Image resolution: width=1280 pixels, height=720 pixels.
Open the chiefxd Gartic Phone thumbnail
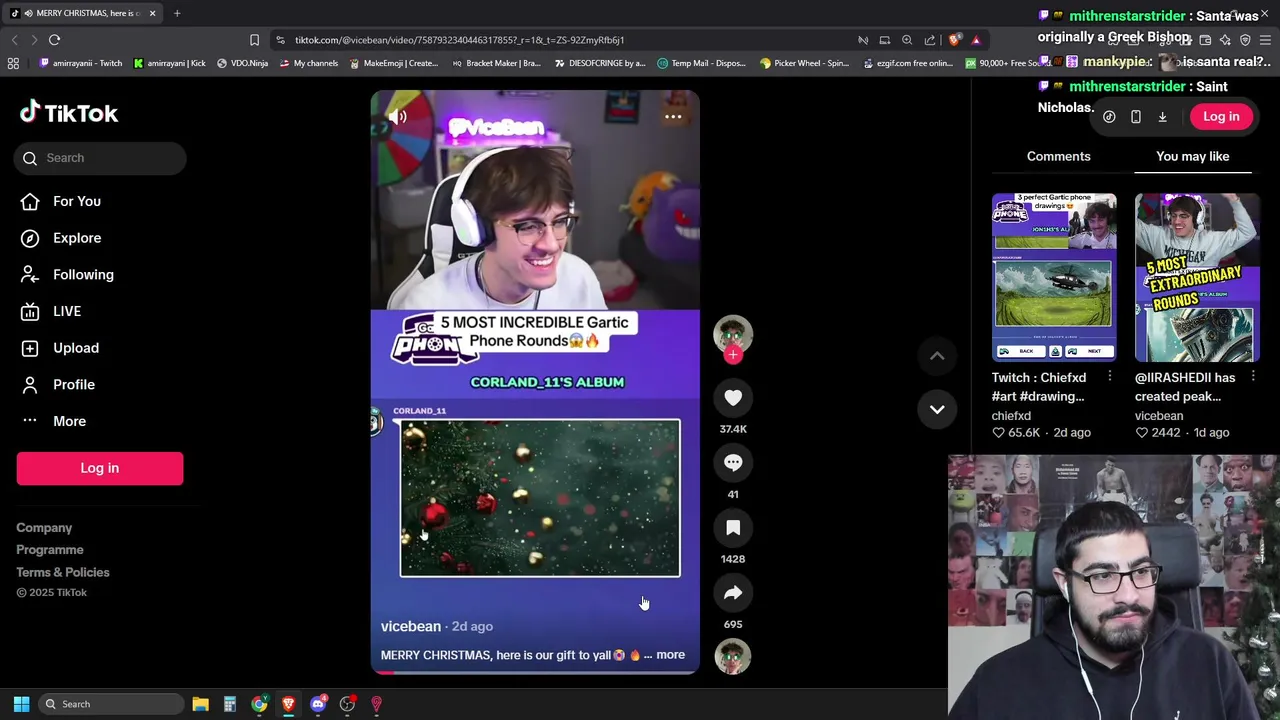1054,277
